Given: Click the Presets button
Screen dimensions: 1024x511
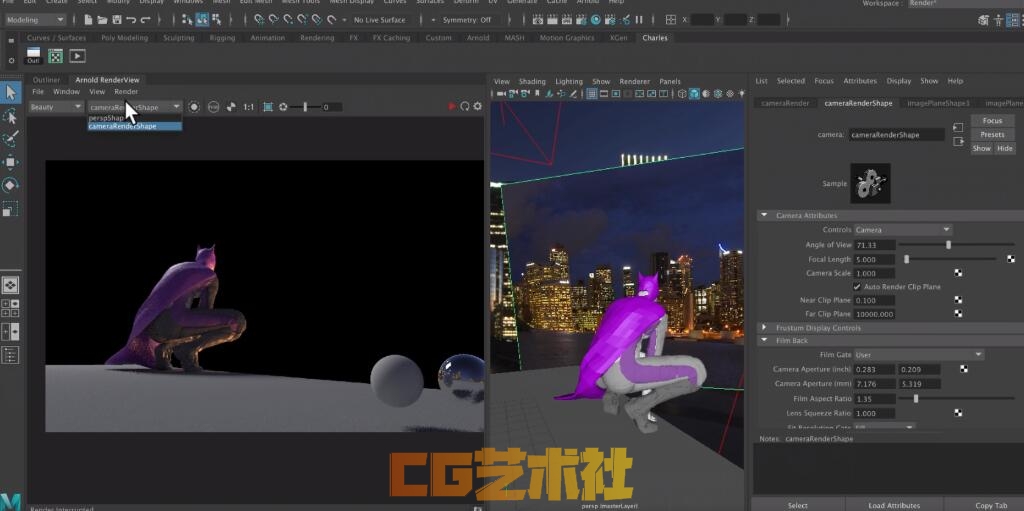Looking at the screenshot, I should (x=992, y=135).
